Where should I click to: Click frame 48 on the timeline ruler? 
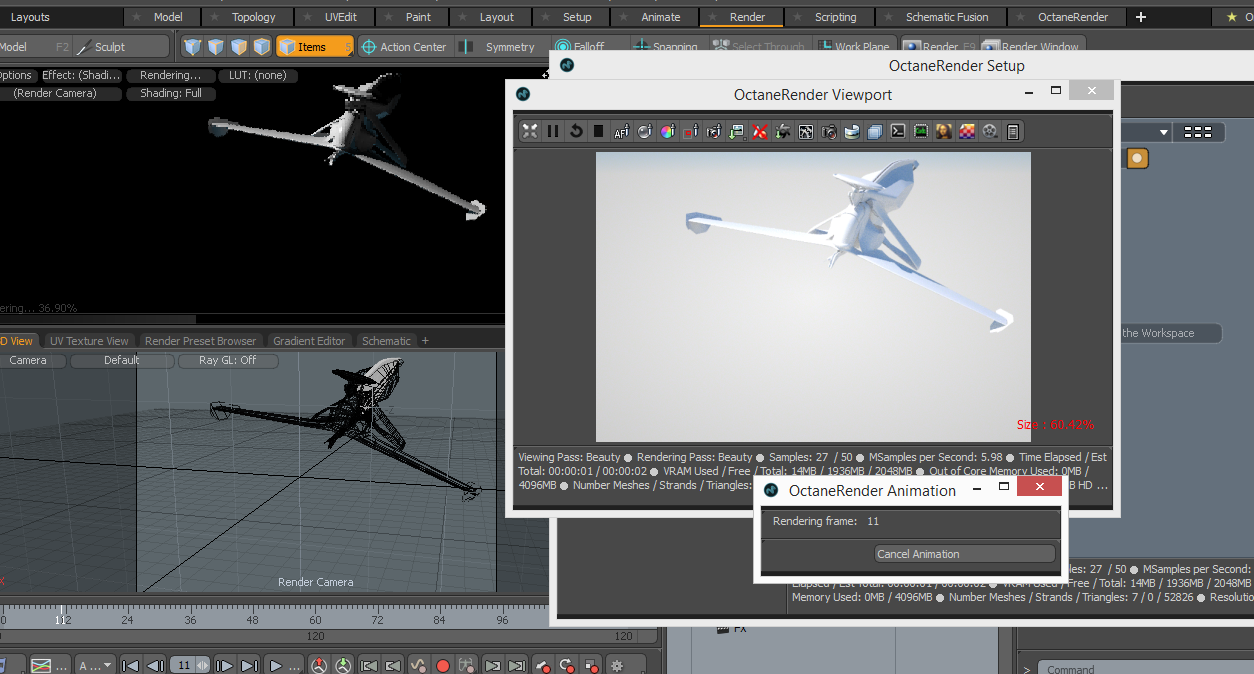pos(252,620)
